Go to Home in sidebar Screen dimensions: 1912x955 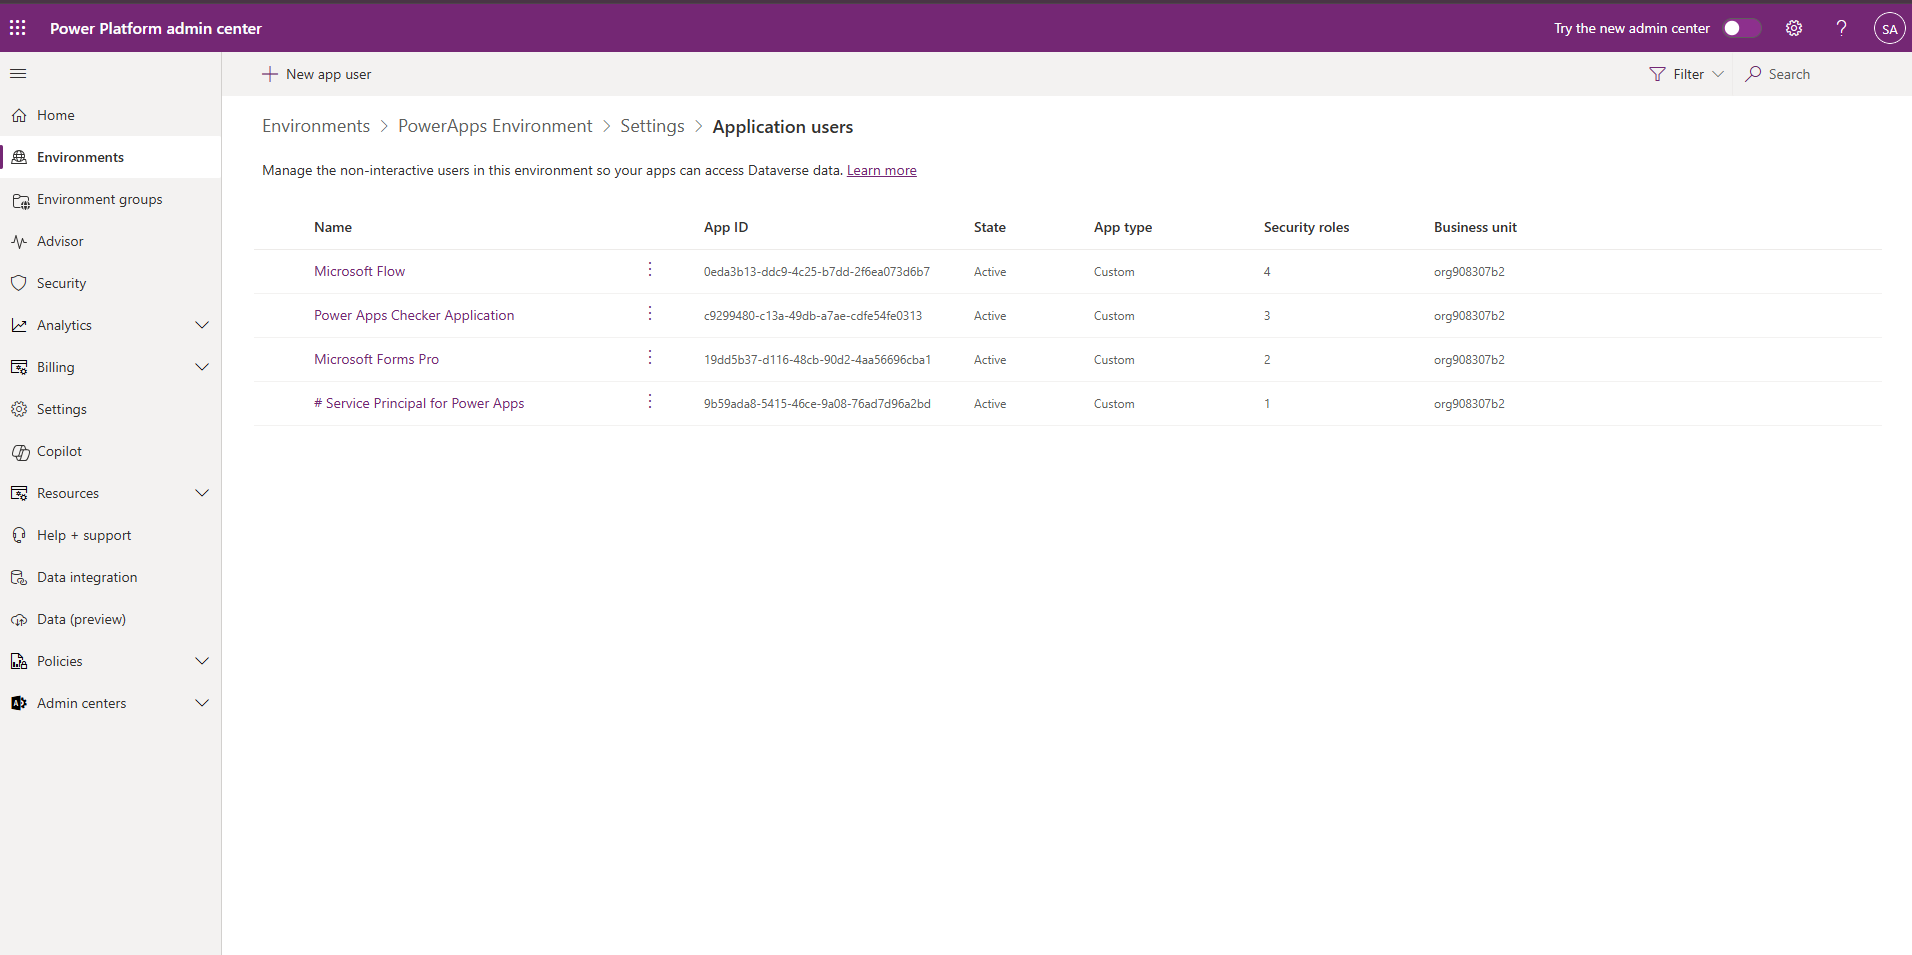pos(110,115)
